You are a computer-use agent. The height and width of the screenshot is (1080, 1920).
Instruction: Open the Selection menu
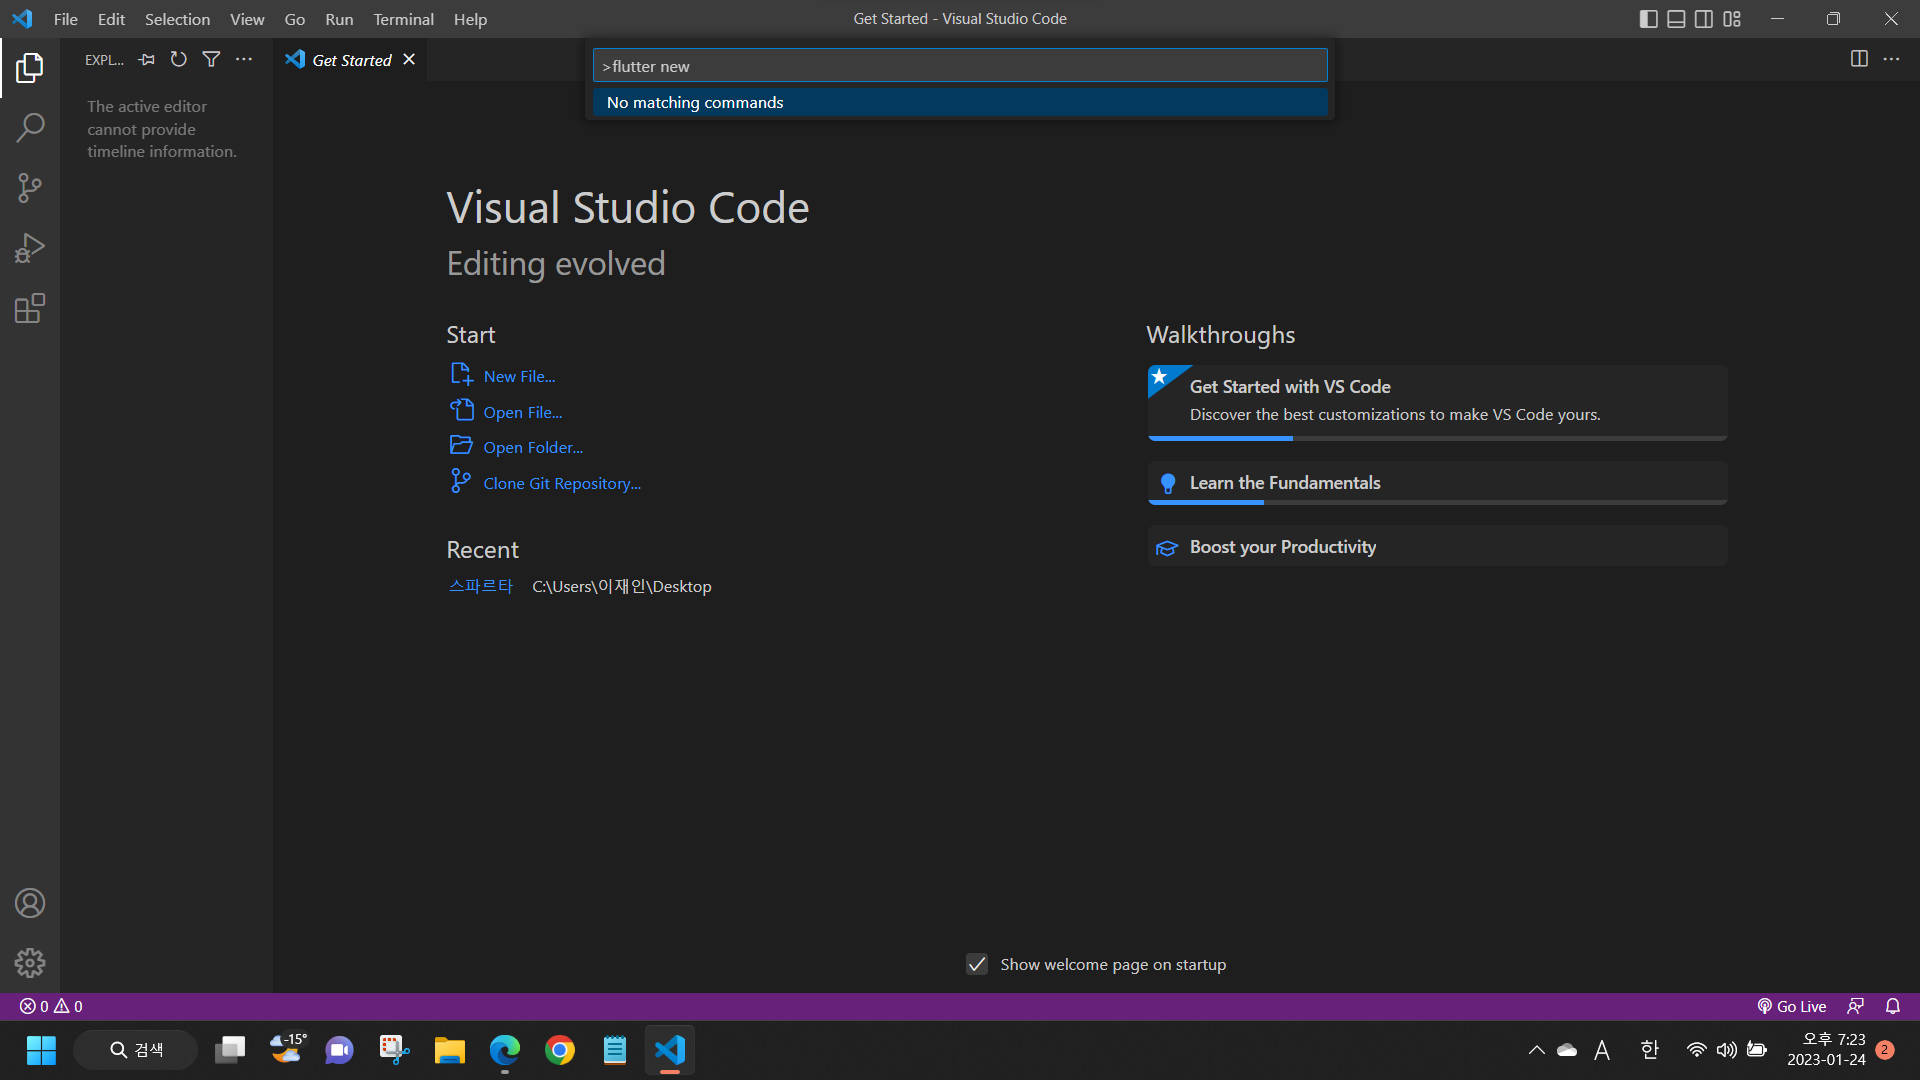pyautogui.click(x=177, y=19)
